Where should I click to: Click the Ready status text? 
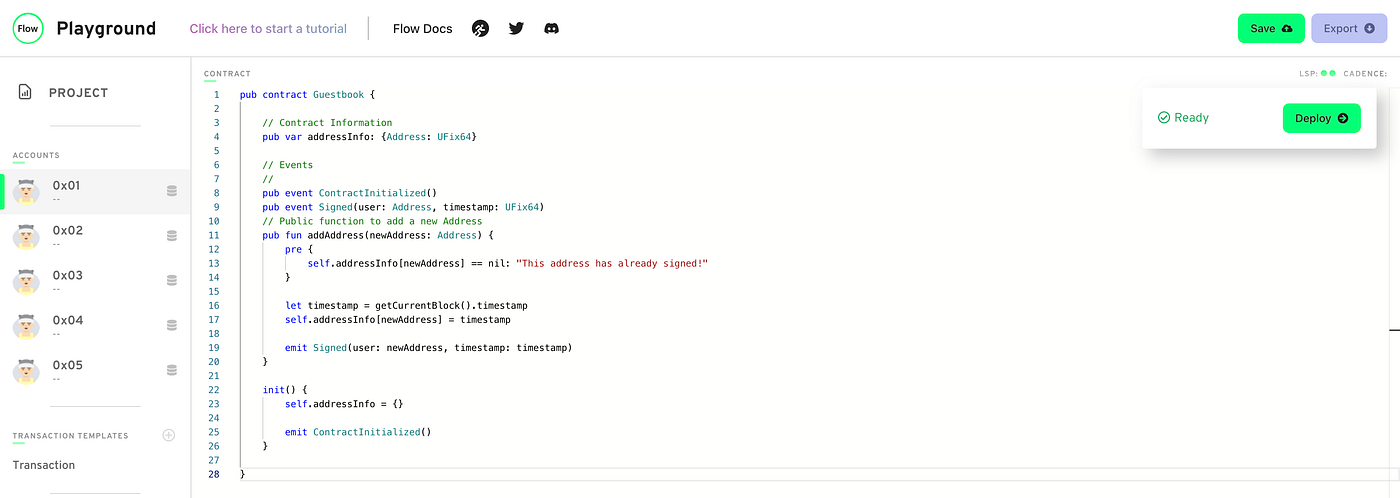pyautogui.click(x=1192, y=118)
